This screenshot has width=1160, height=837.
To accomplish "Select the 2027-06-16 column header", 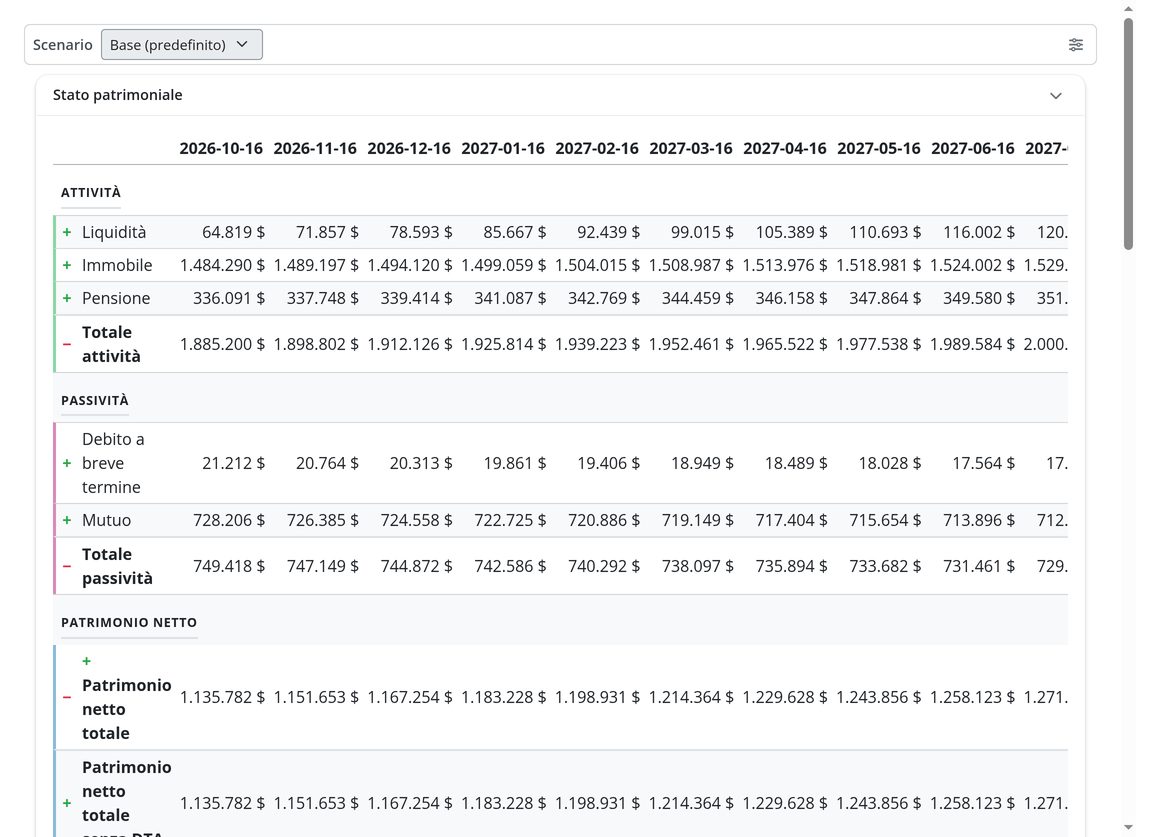I will 973,148.
